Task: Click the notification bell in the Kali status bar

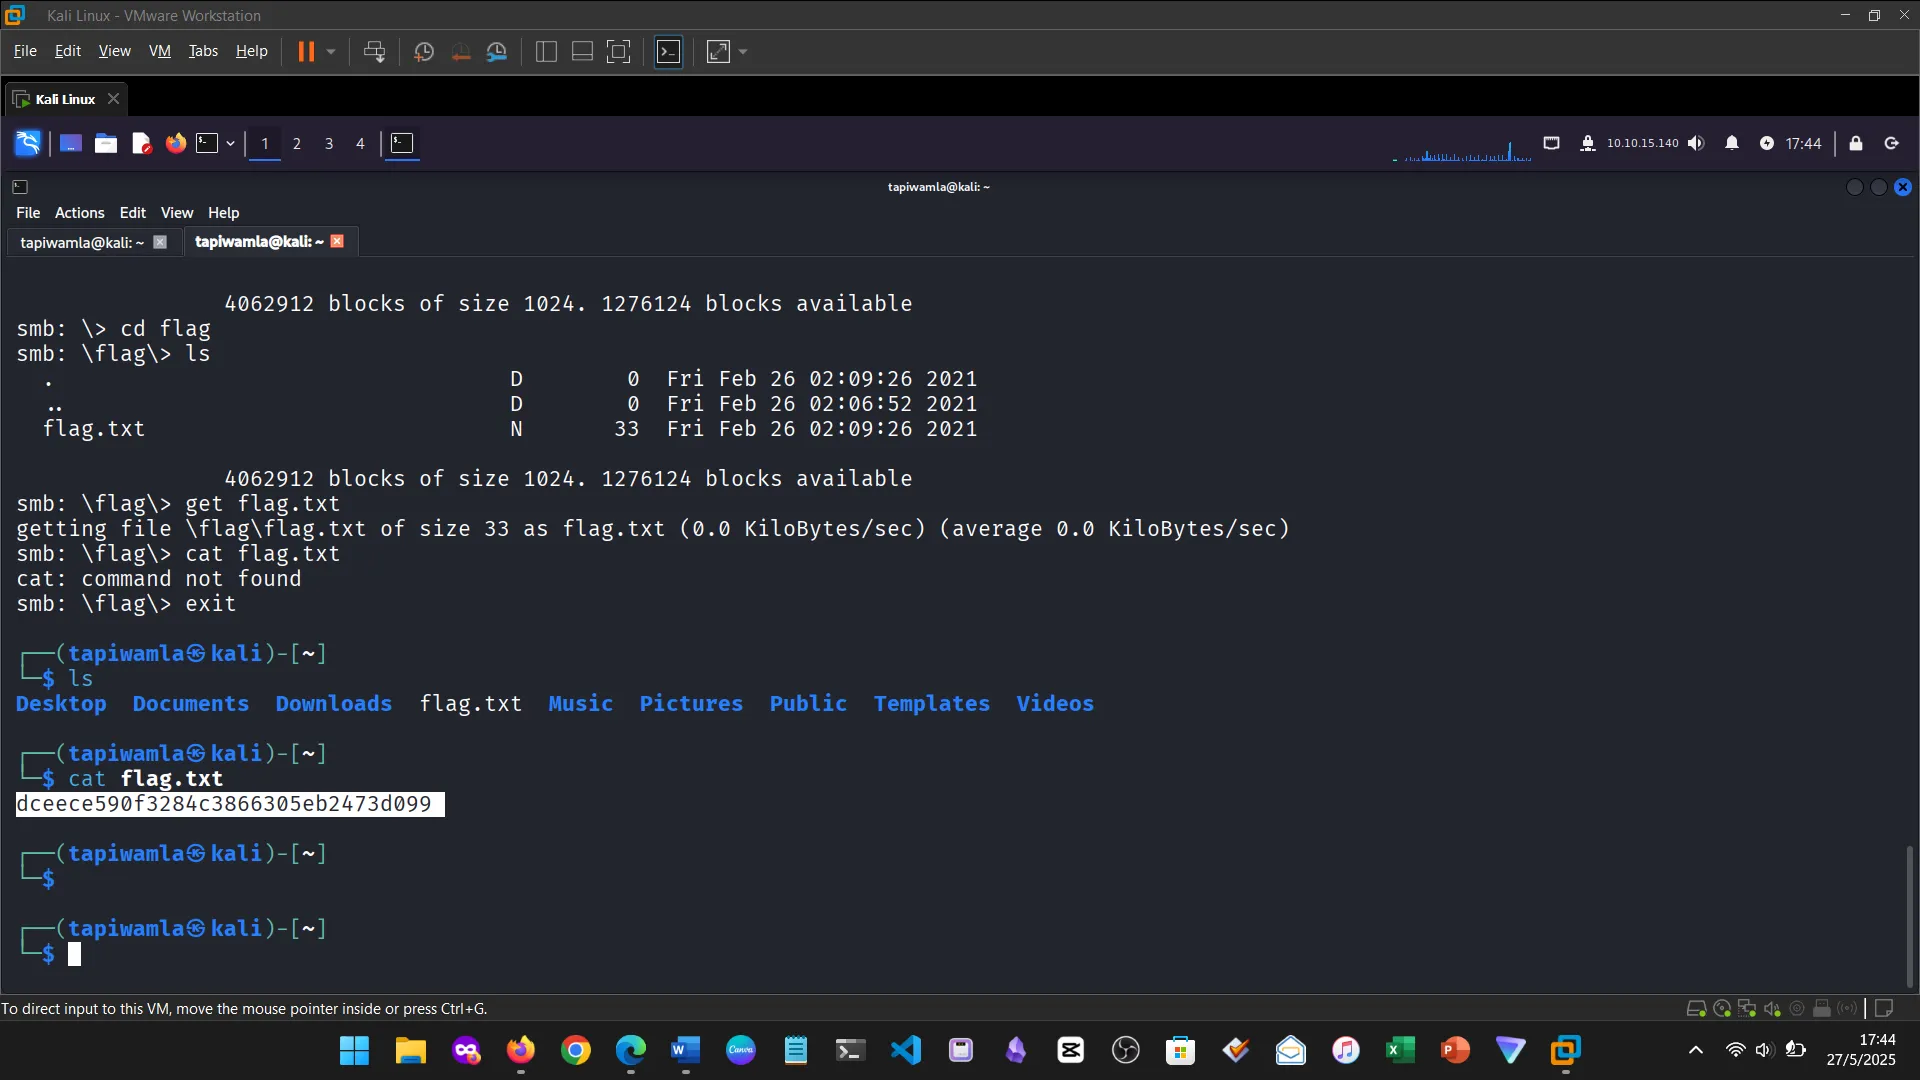Action: (x=1732, y=143)
